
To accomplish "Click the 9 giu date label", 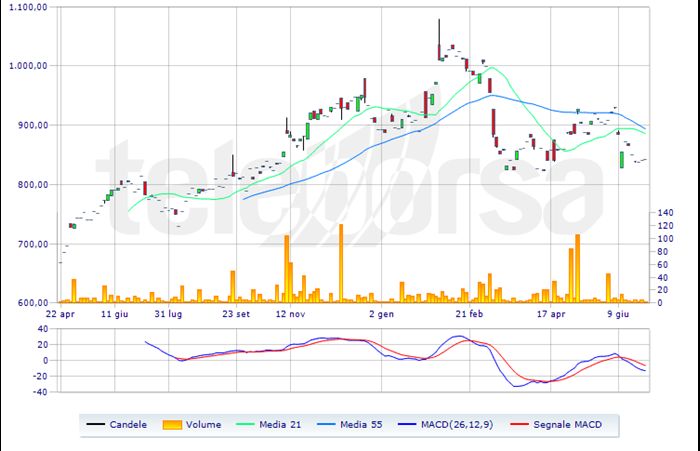I will tap(618, 314).
